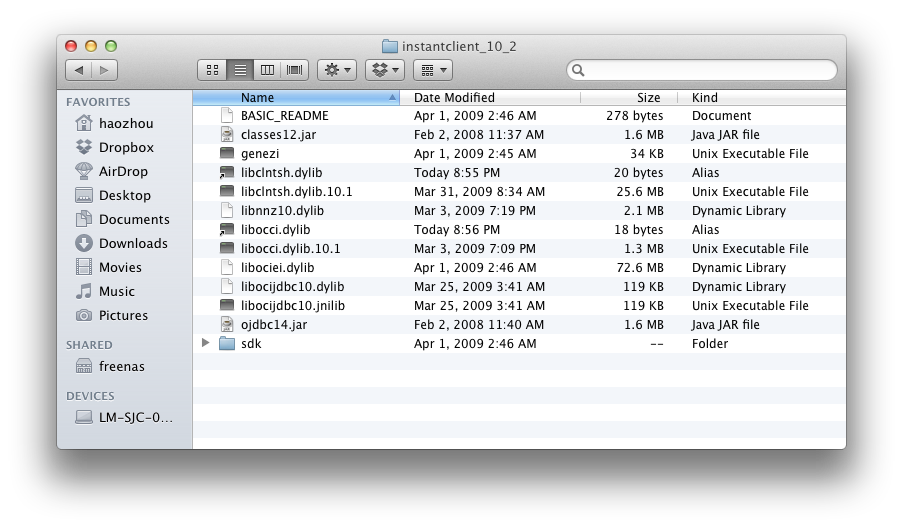Switch to icon view
The image size is (903, 528).
212,70
